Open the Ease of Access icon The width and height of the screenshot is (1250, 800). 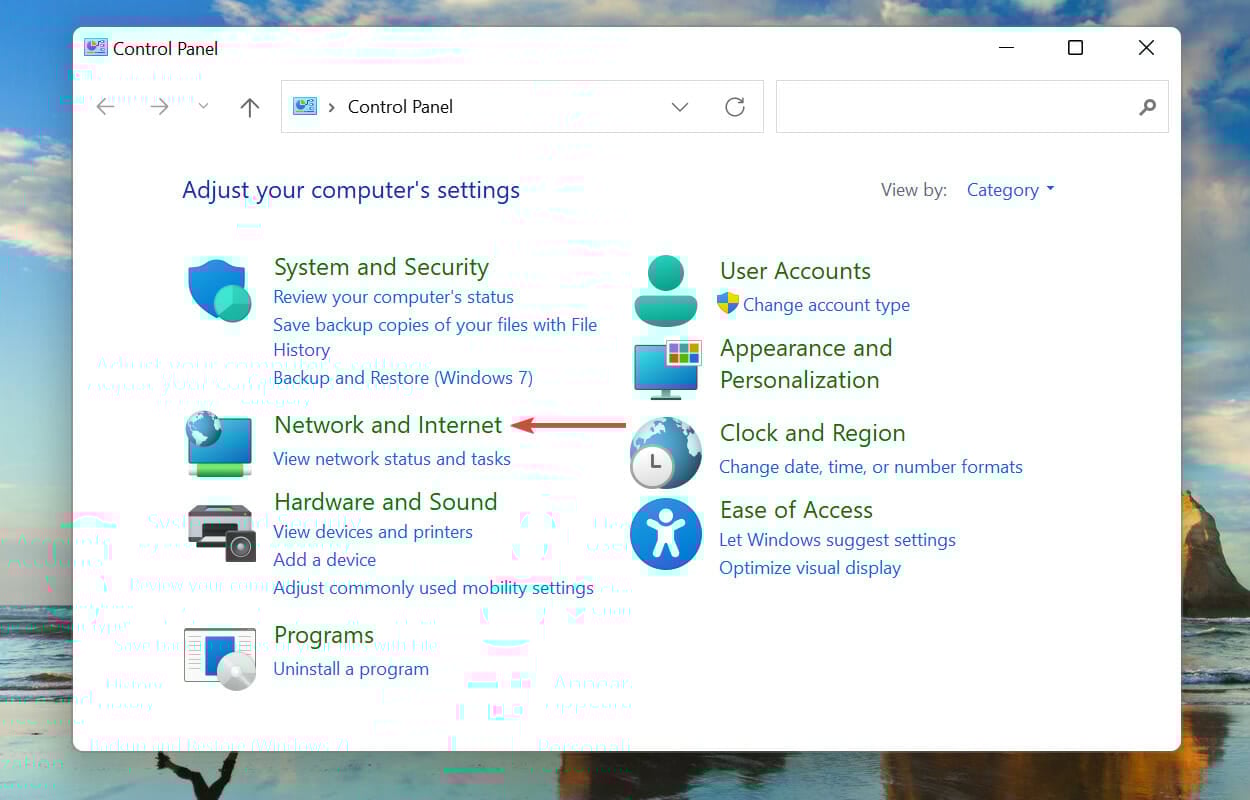[x=665, y=533]
